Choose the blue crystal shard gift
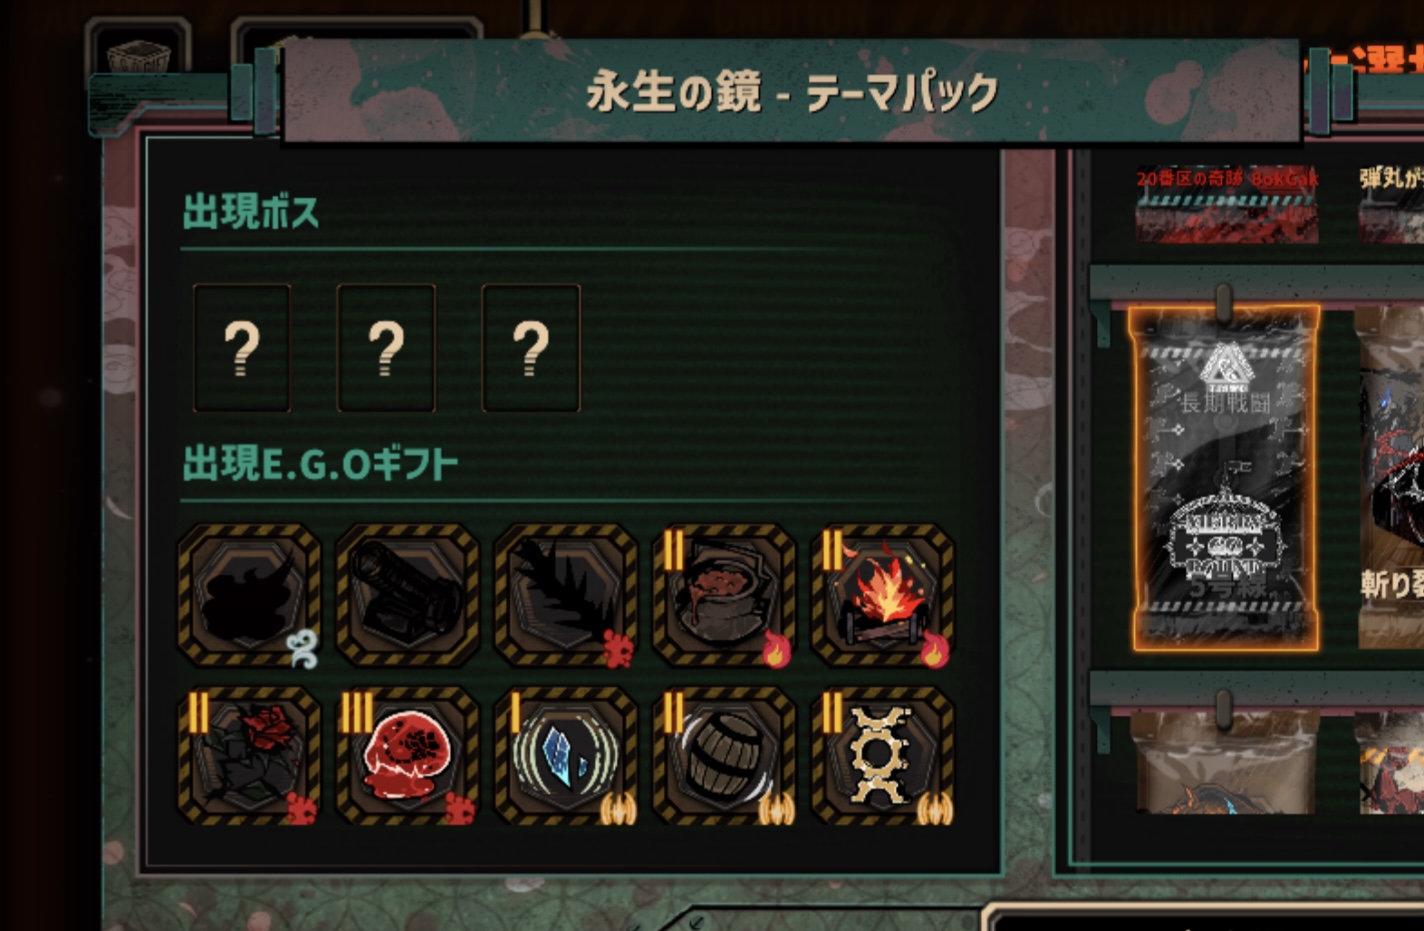The image size is (1424, 931). click(x=566, y=755)
